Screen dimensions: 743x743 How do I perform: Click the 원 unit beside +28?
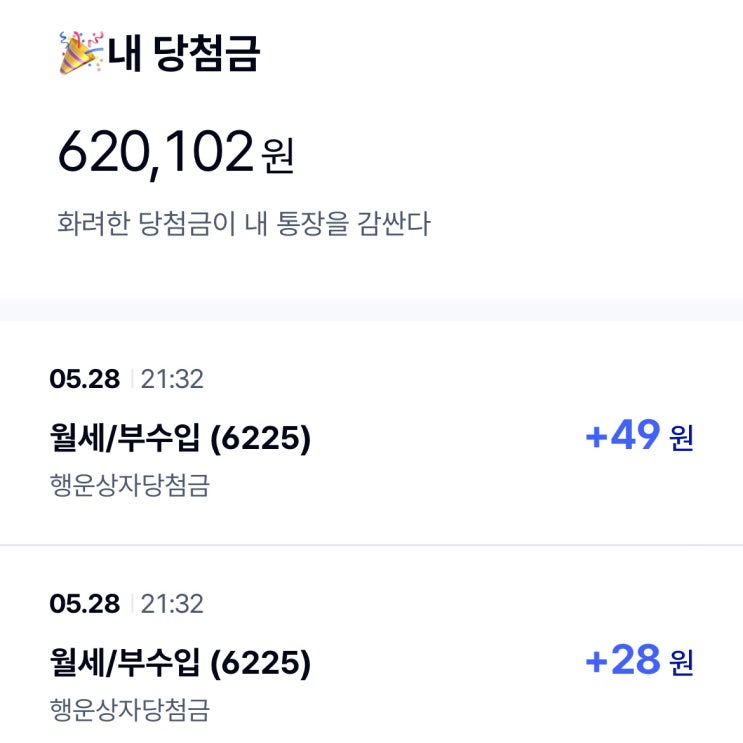(x=681, y=663)
